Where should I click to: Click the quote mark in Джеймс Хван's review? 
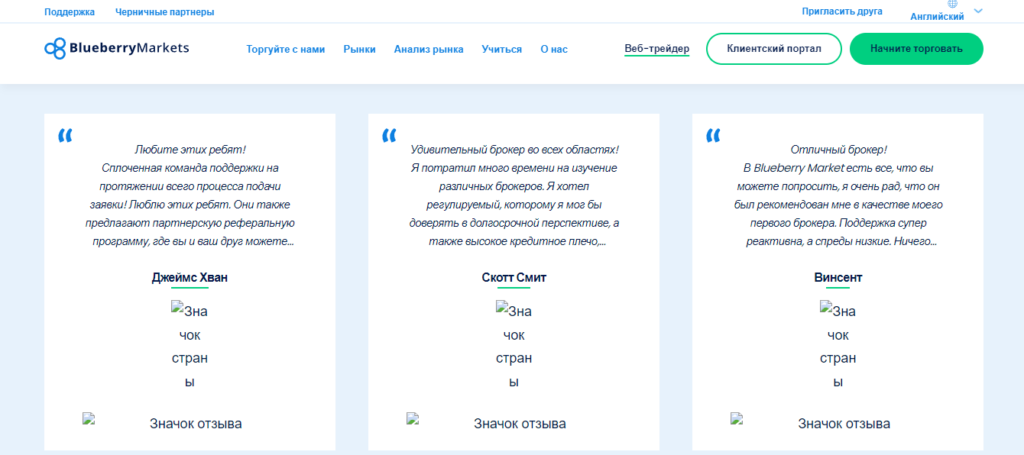(x=65, y=136)
